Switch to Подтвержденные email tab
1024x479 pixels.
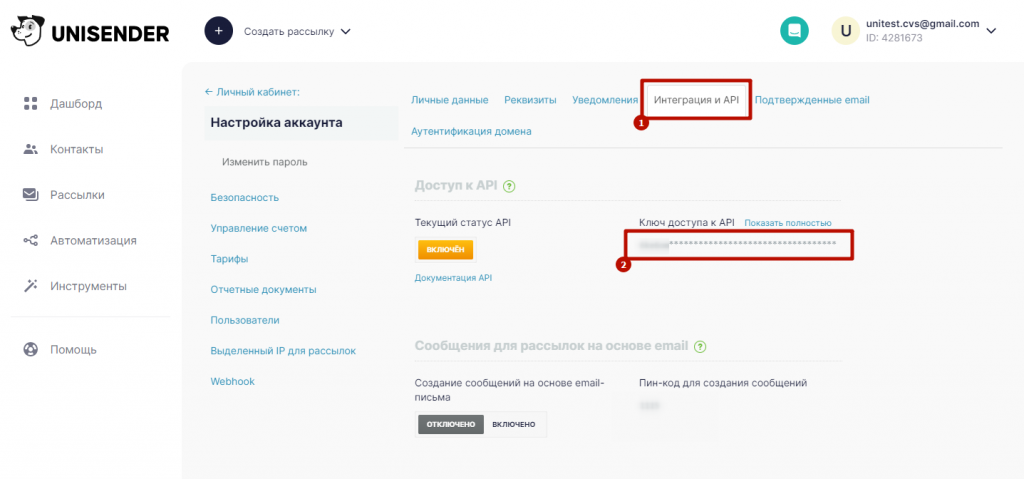[812, 100]
